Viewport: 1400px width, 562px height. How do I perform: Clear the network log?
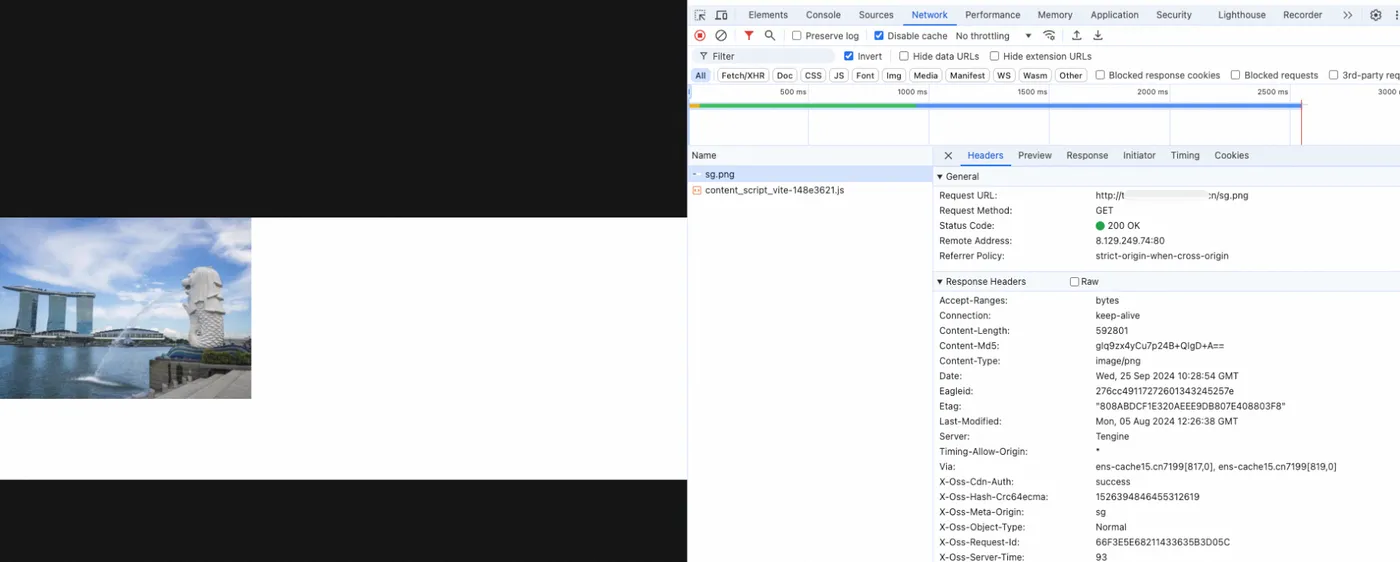coord(721,36)
